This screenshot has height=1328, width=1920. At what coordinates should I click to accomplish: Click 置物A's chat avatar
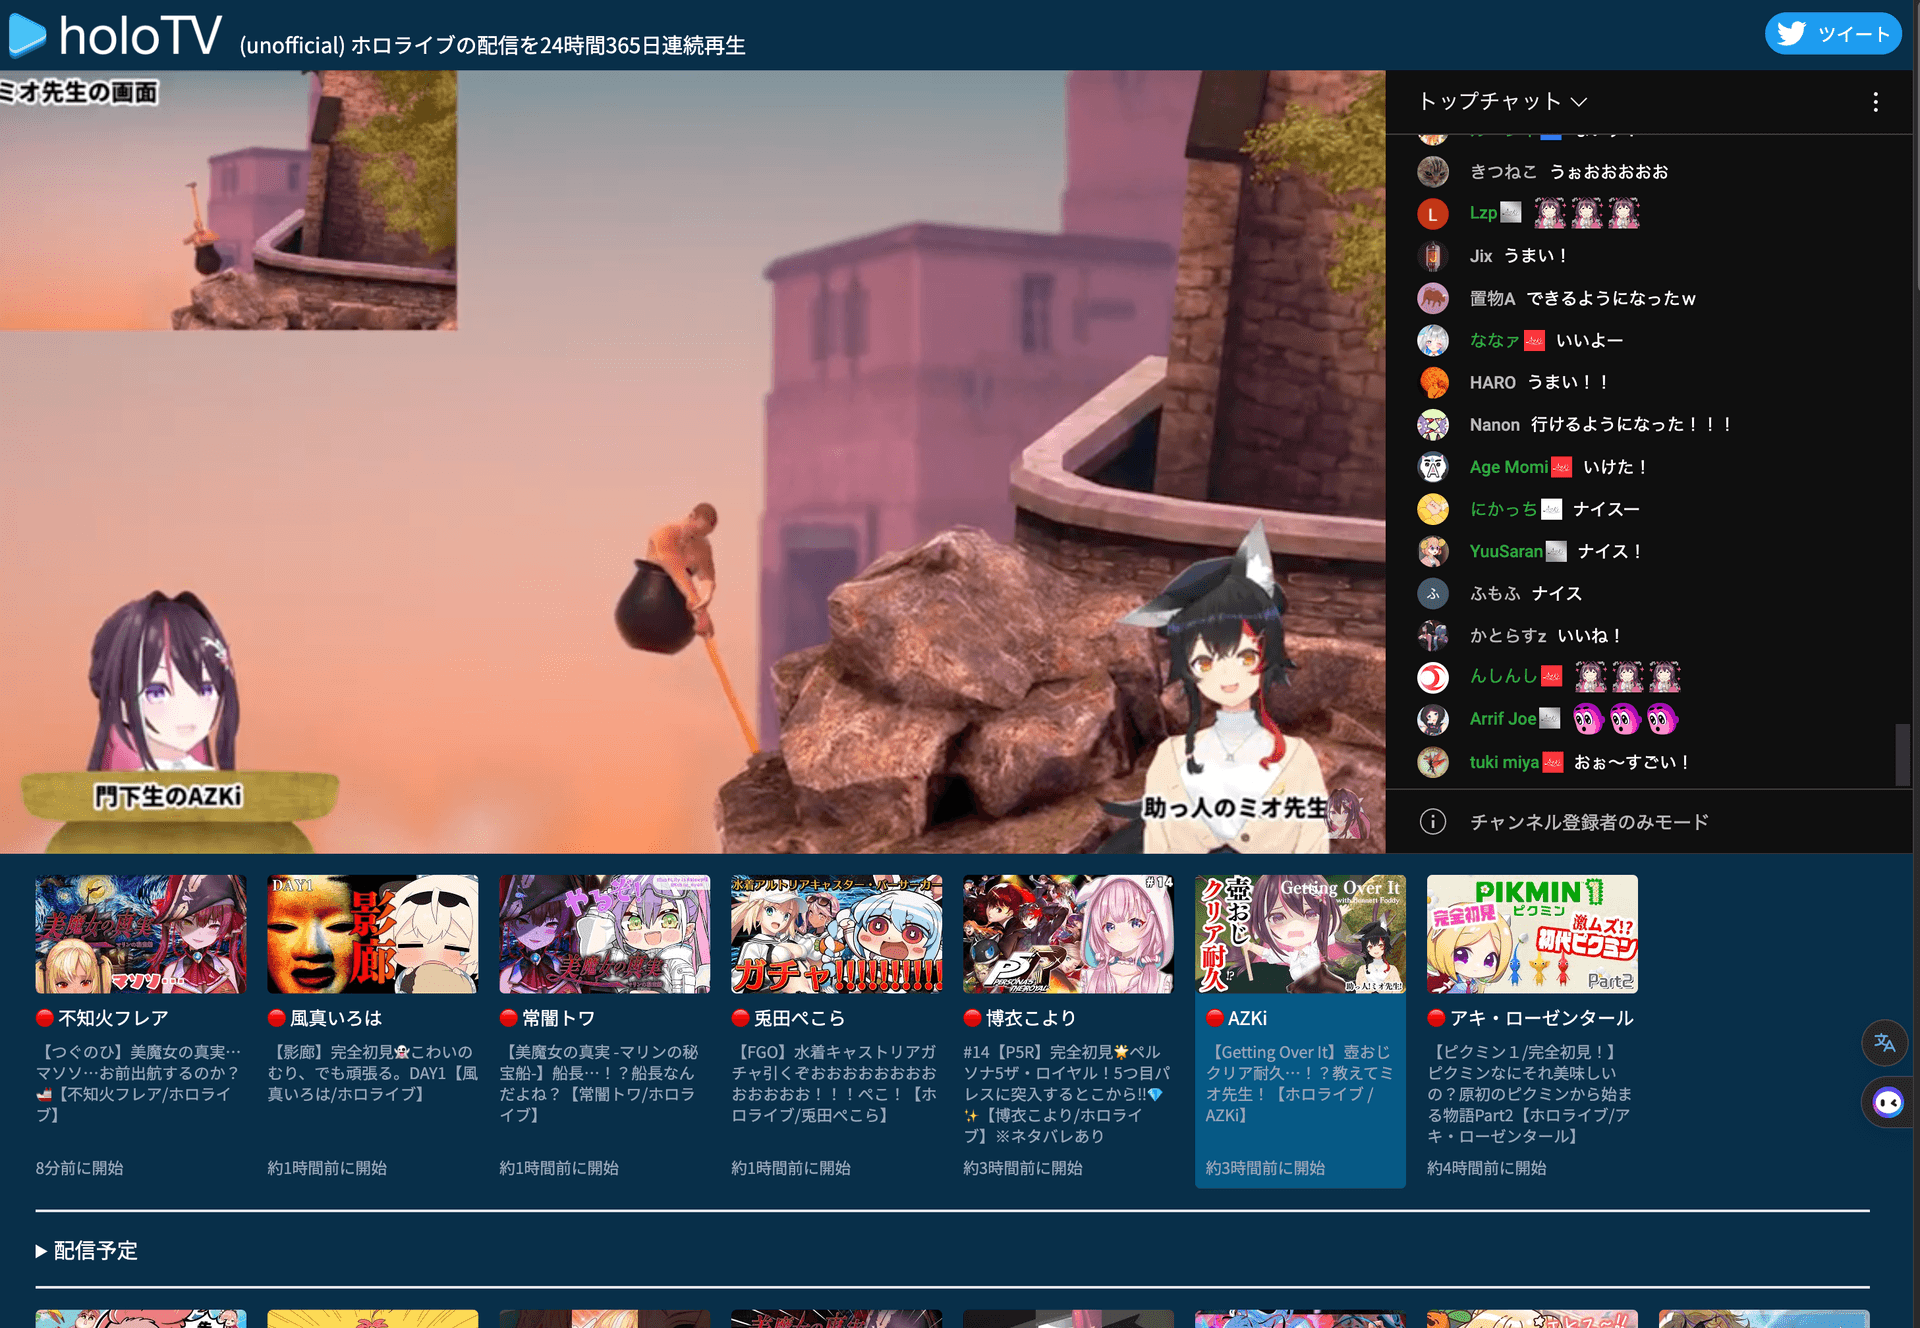click(1433, 298)
